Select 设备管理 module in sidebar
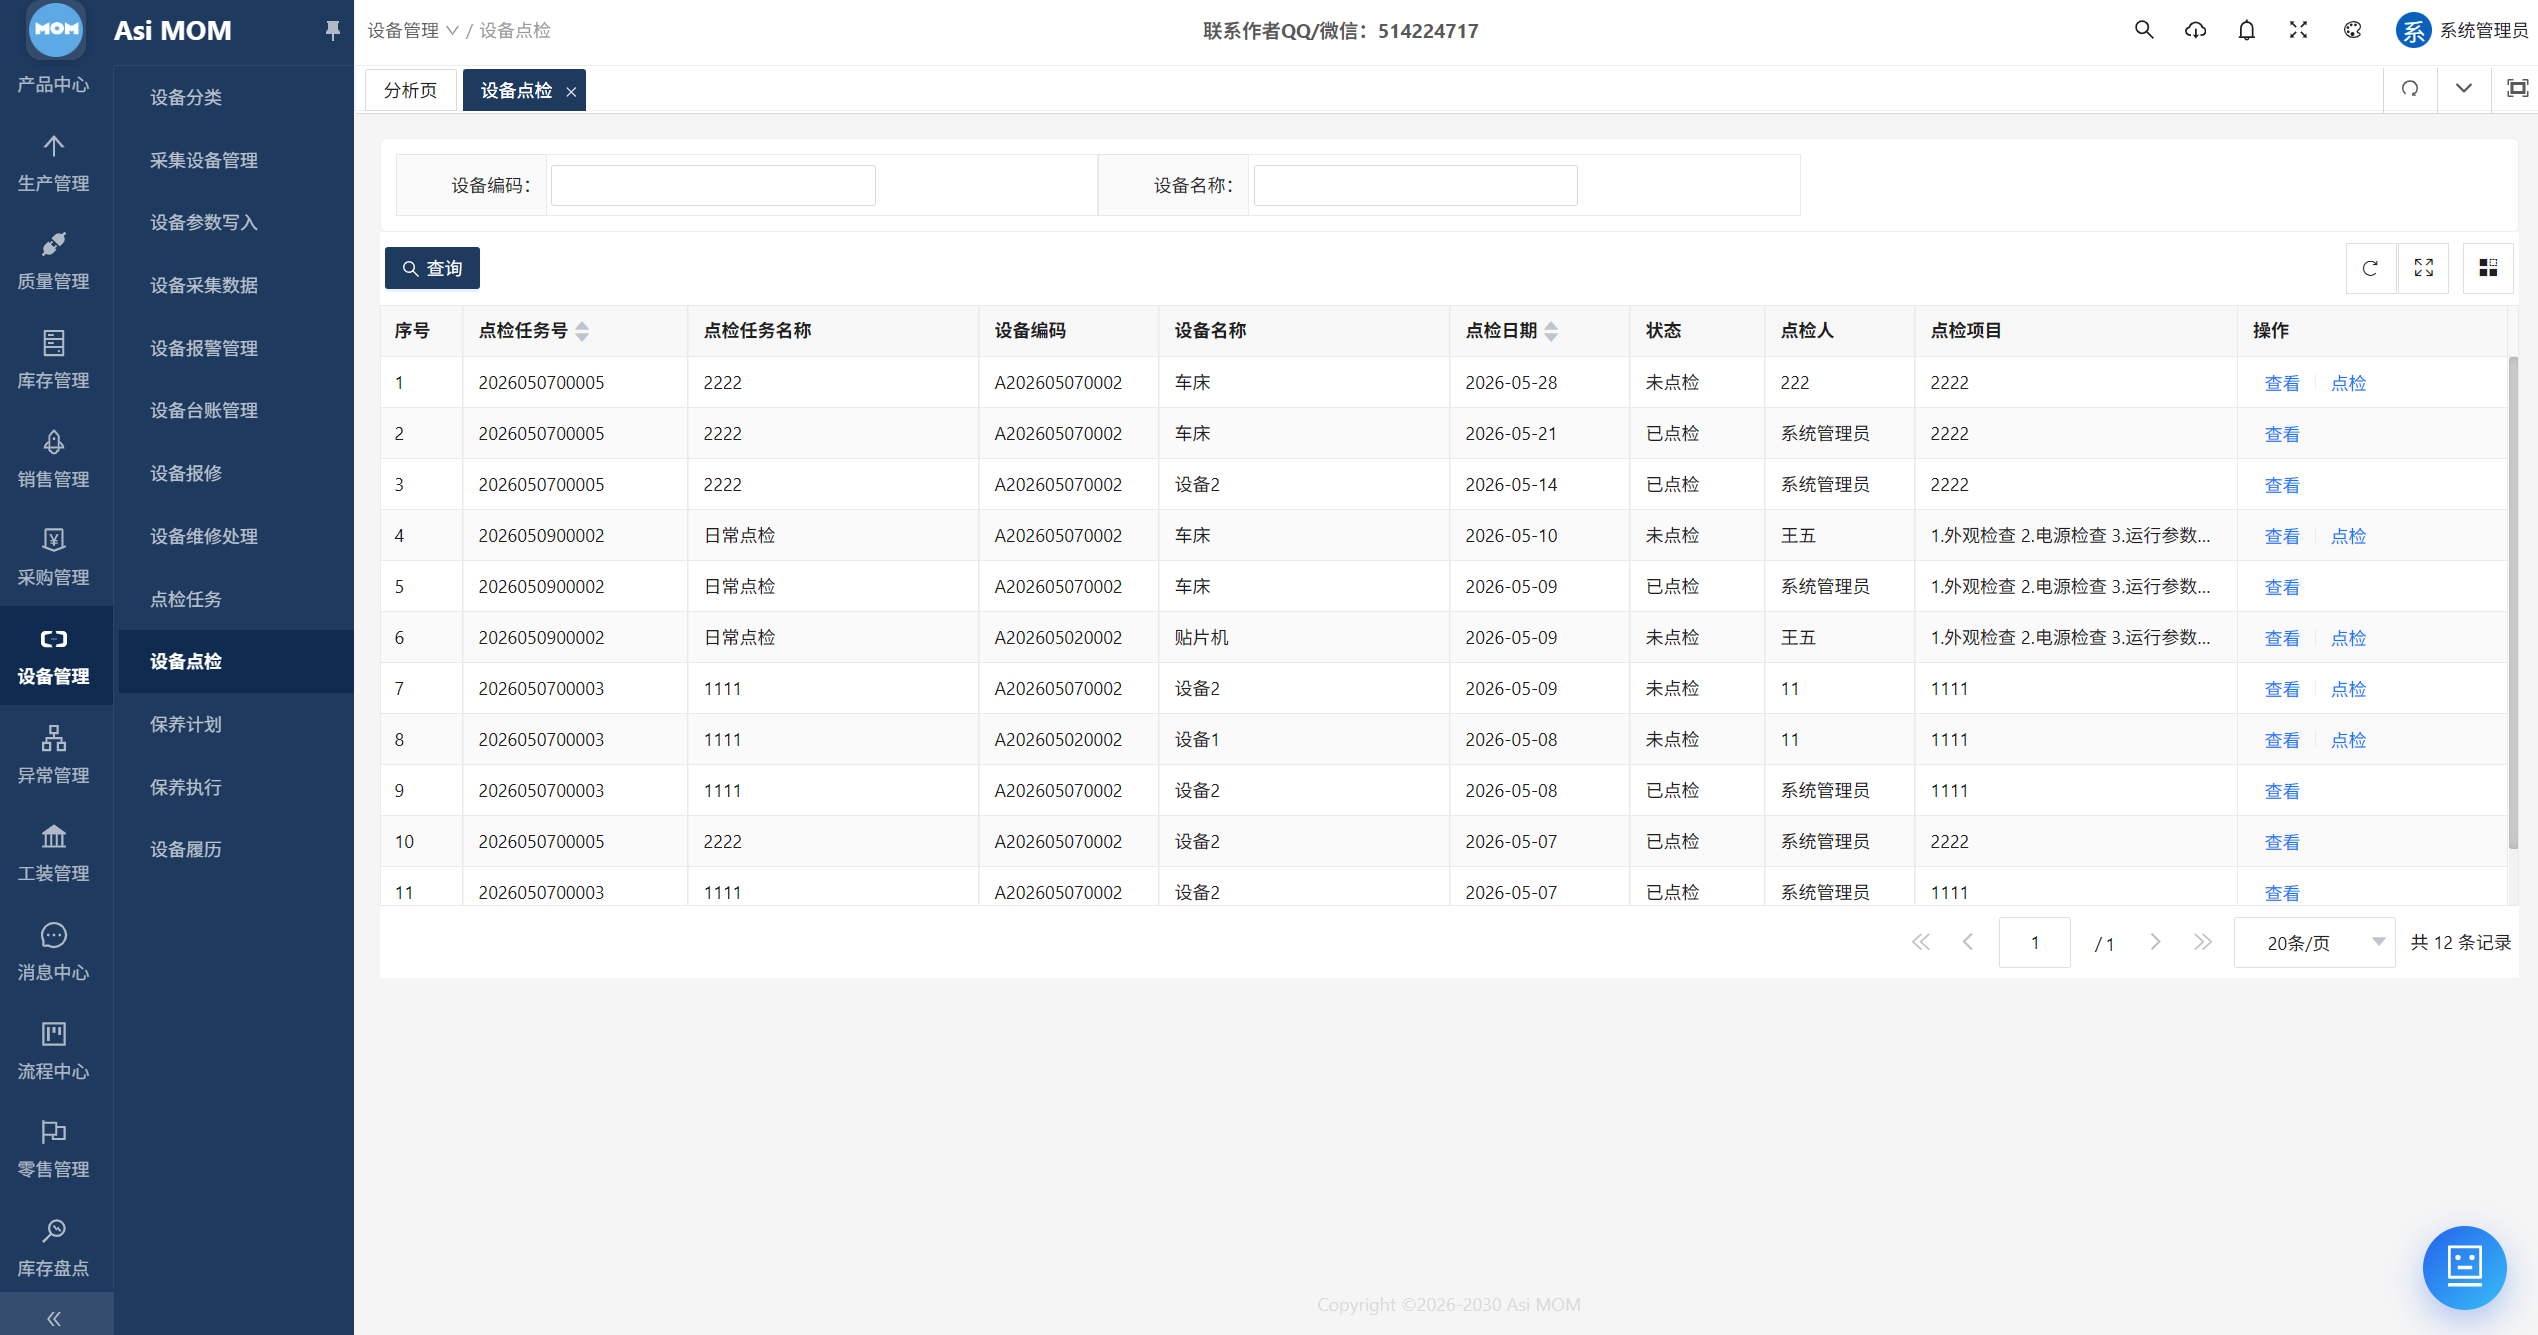 [54, 657]
